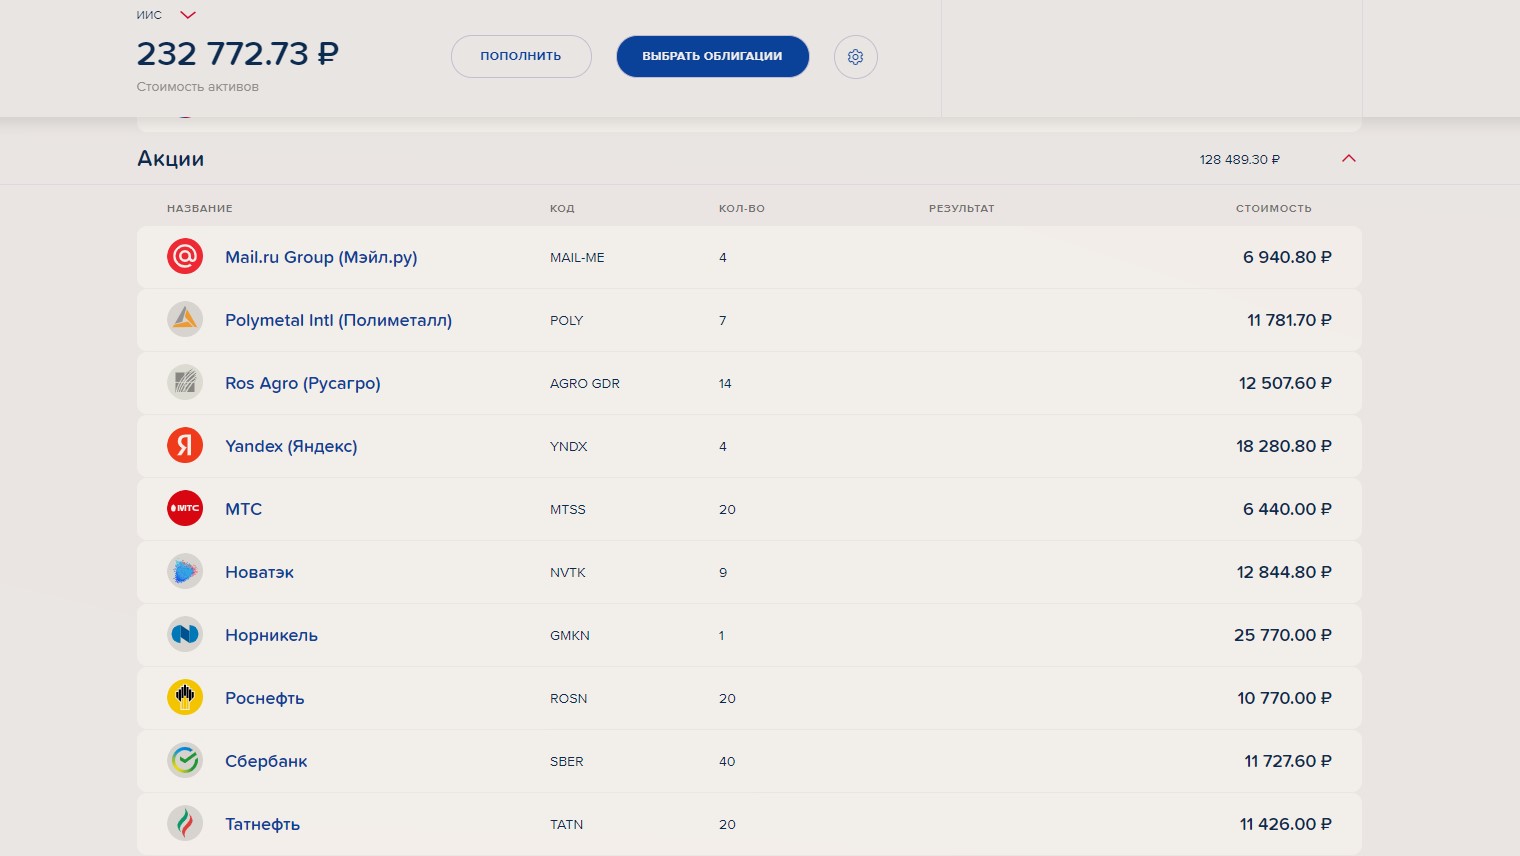Viewport: 1520px width, 856px height.
Task: Click the MTSS ticker code
Action: pyautogui.click(x=568, y=509)
